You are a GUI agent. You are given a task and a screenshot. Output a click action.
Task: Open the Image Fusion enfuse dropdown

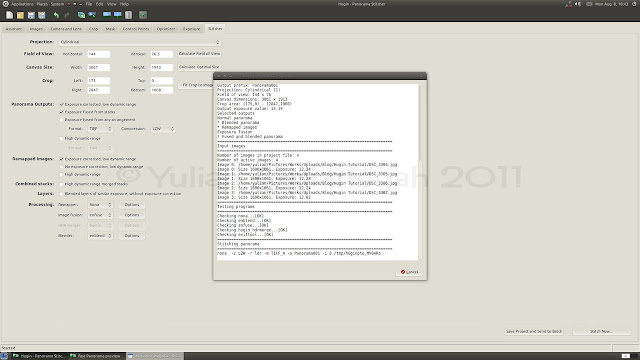click(100, 215)
